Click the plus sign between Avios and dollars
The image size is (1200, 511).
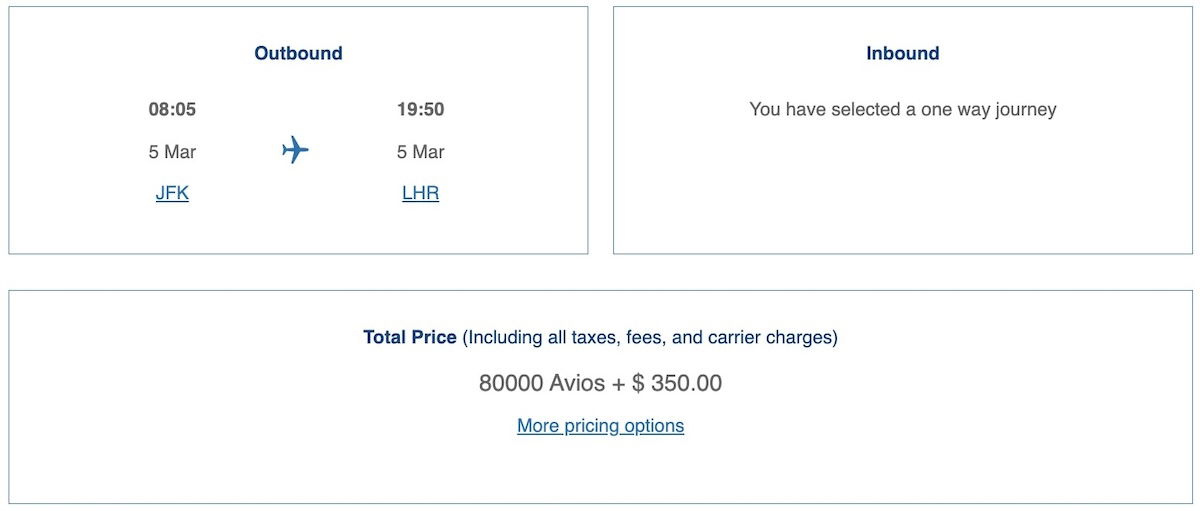[618, 384]
